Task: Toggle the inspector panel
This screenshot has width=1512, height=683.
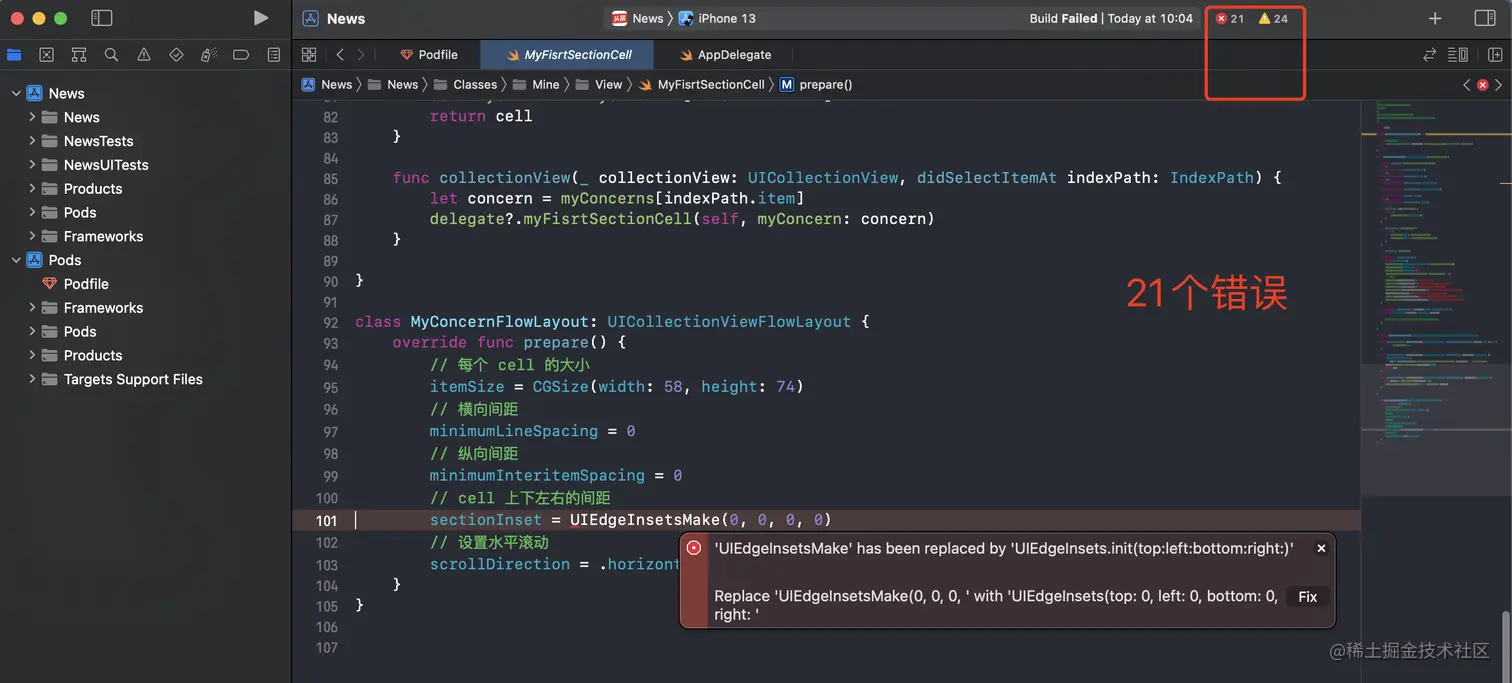Action: (x=1485, y=18)
